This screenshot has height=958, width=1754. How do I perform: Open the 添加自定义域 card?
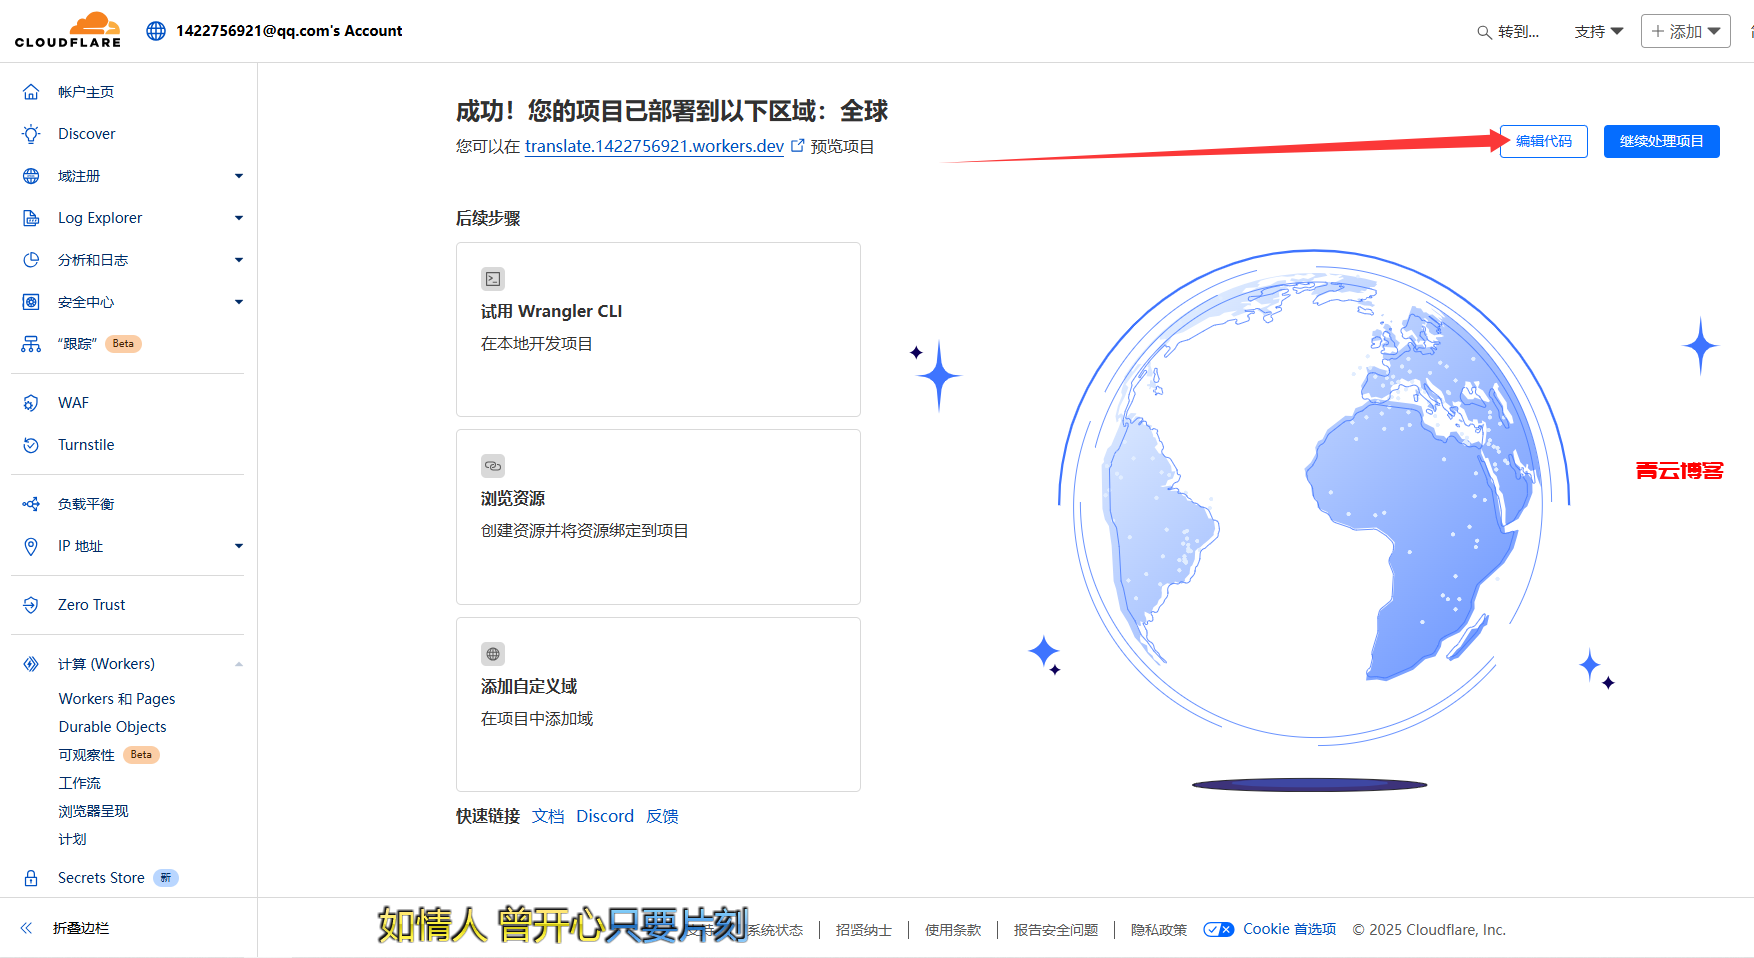coord(658,704)
